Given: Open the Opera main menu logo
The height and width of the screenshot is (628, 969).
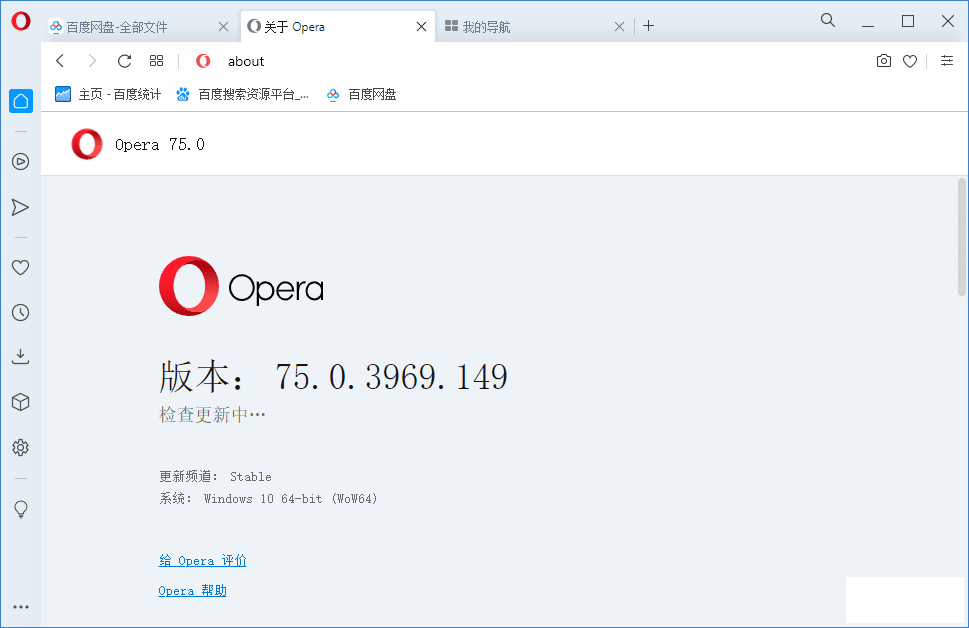Looking at the screenshot, I should coord(20,22).
